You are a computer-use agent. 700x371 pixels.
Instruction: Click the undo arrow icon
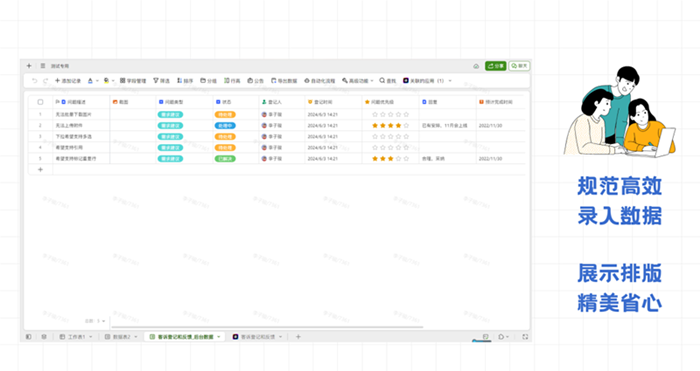(x=34, y=81)
